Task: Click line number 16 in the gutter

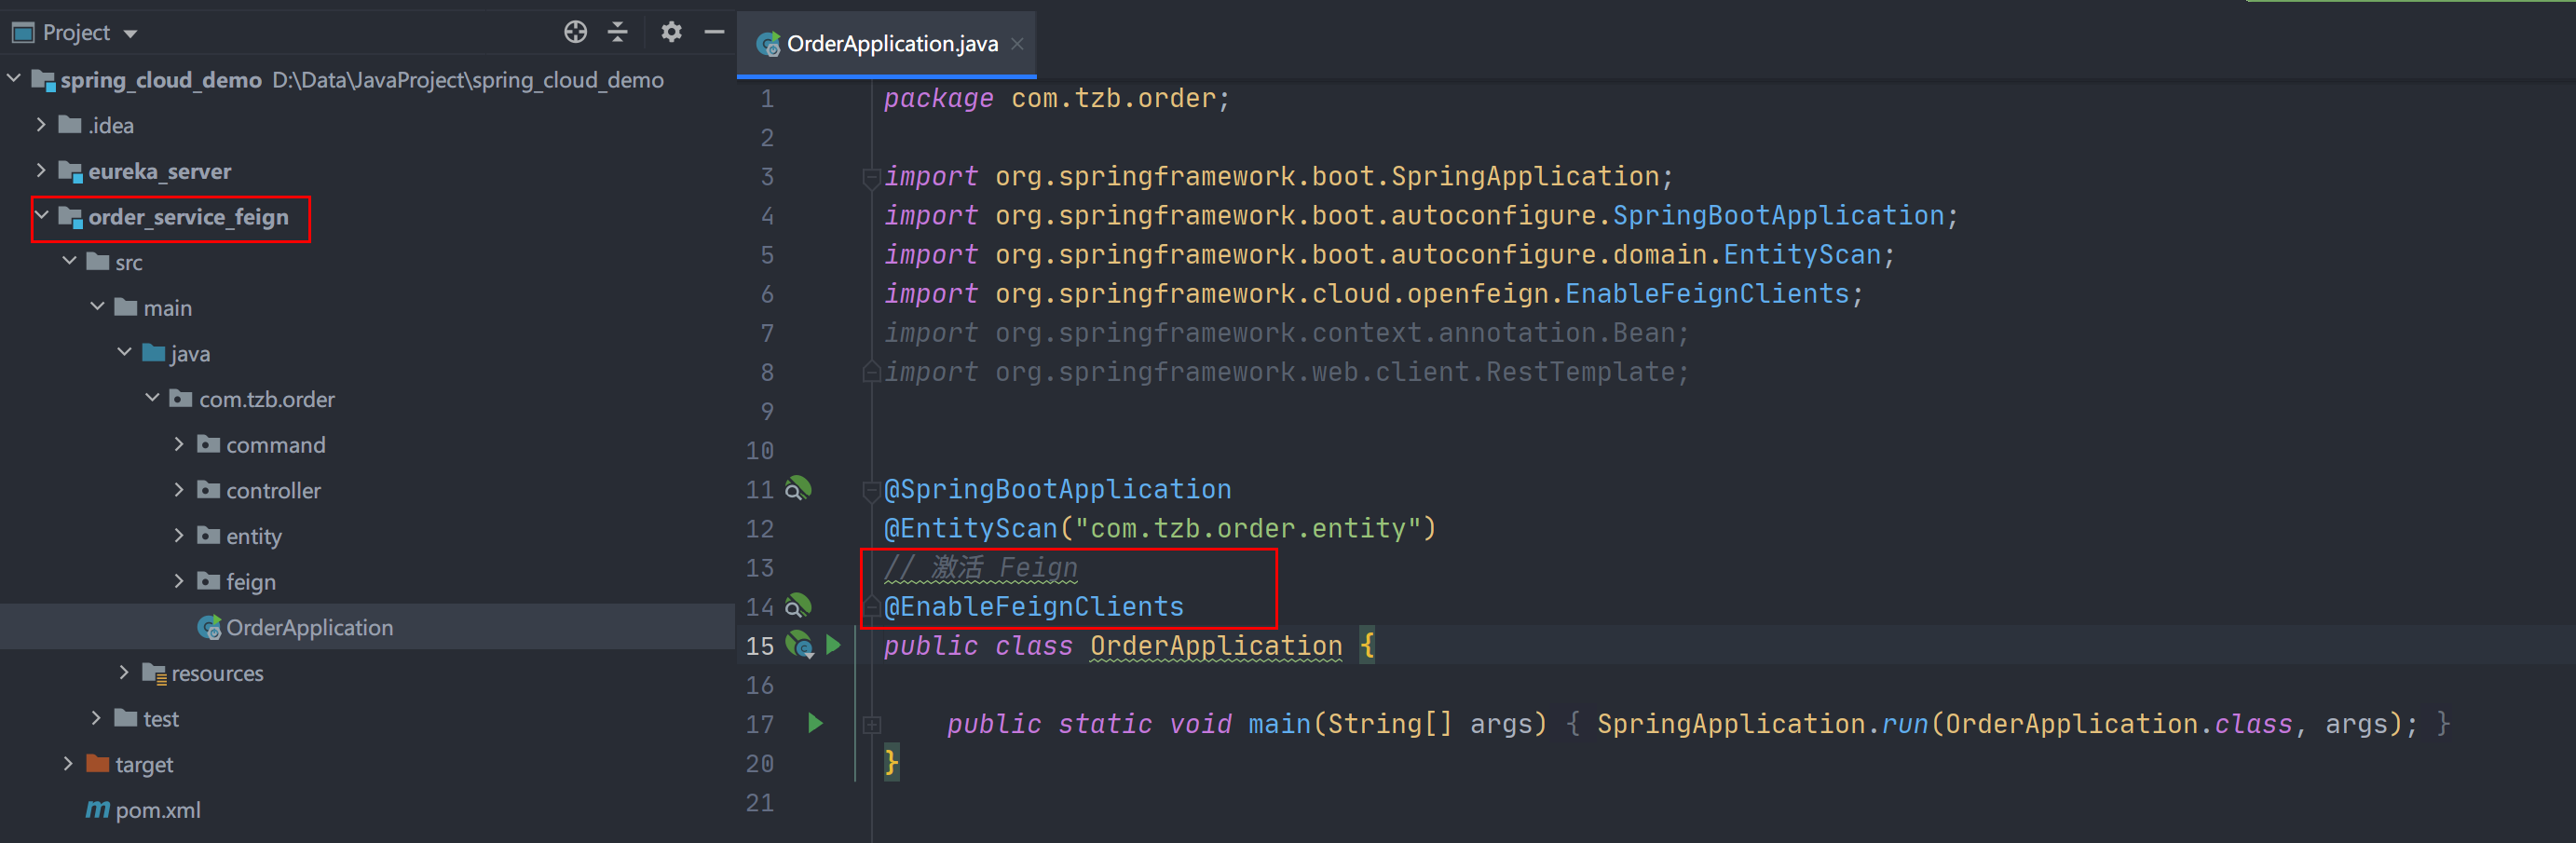Action: 760,685
